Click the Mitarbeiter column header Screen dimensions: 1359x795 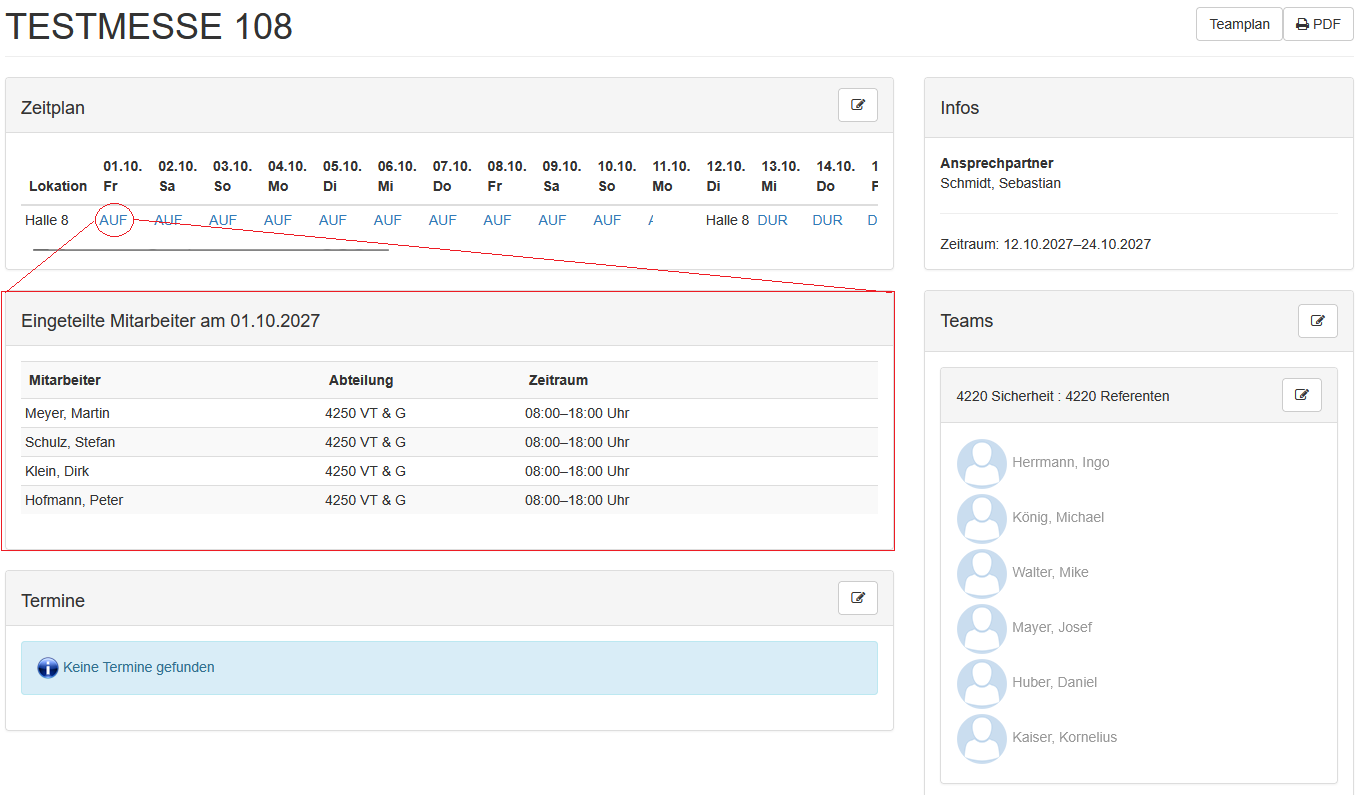pyautogui.click(x=65, y=380)
